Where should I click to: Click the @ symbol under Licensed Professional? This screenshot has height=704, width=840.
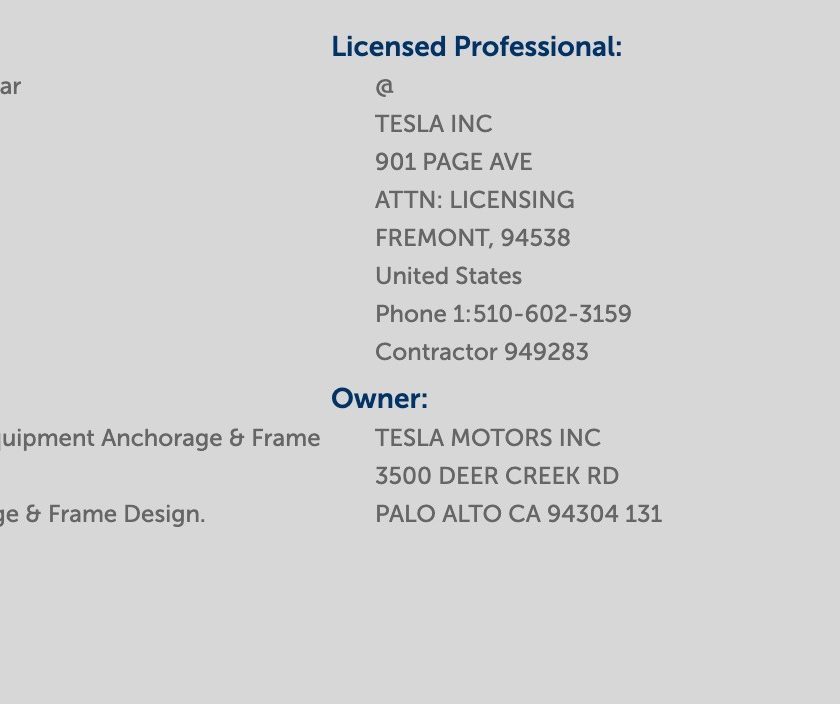point(385,86)
